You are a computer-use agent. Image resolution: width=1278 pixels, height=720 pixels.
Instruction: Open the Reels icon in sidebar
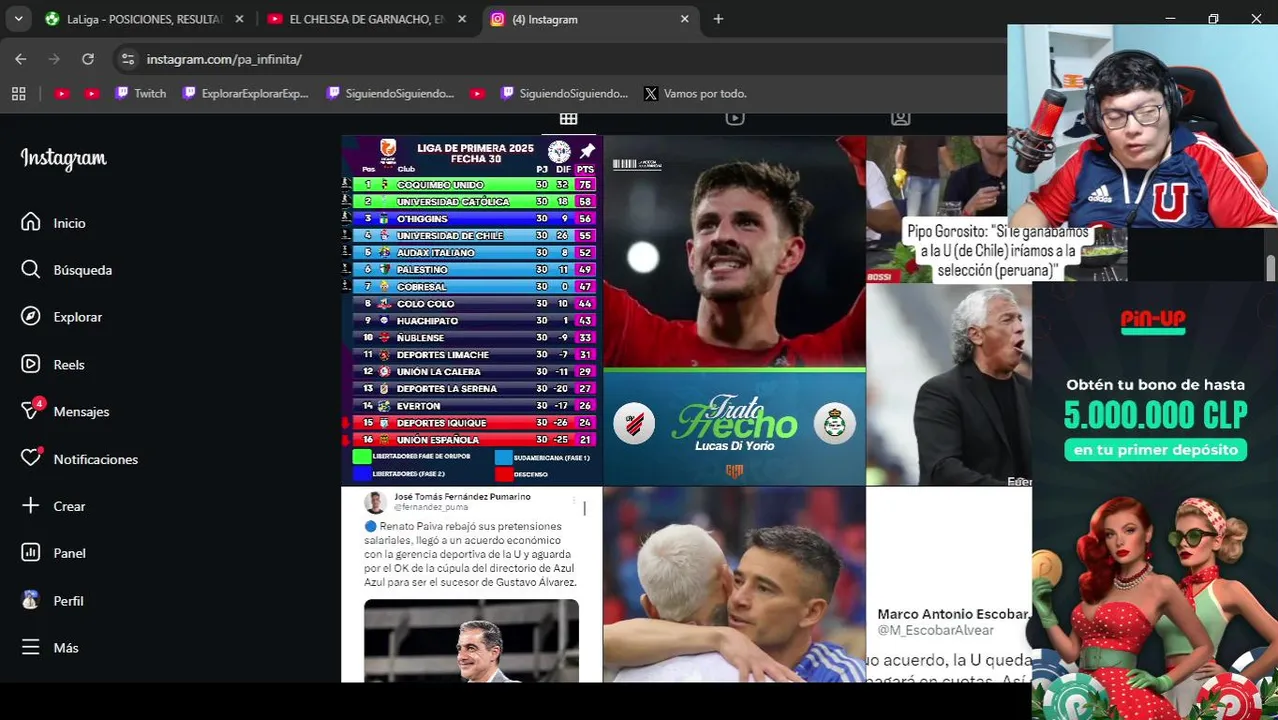click(x=31, y=364)
